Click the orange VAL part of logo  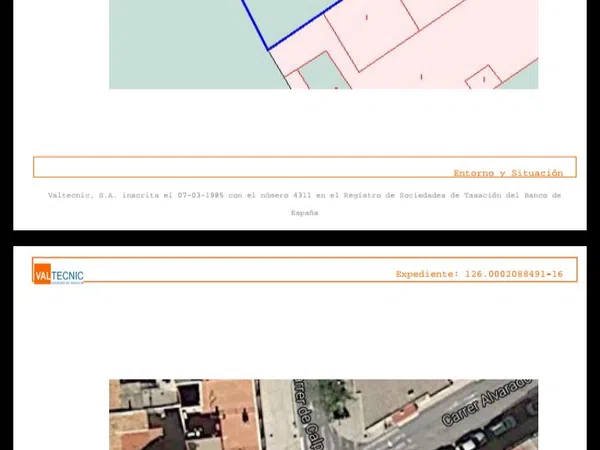[x=42, y=275]
